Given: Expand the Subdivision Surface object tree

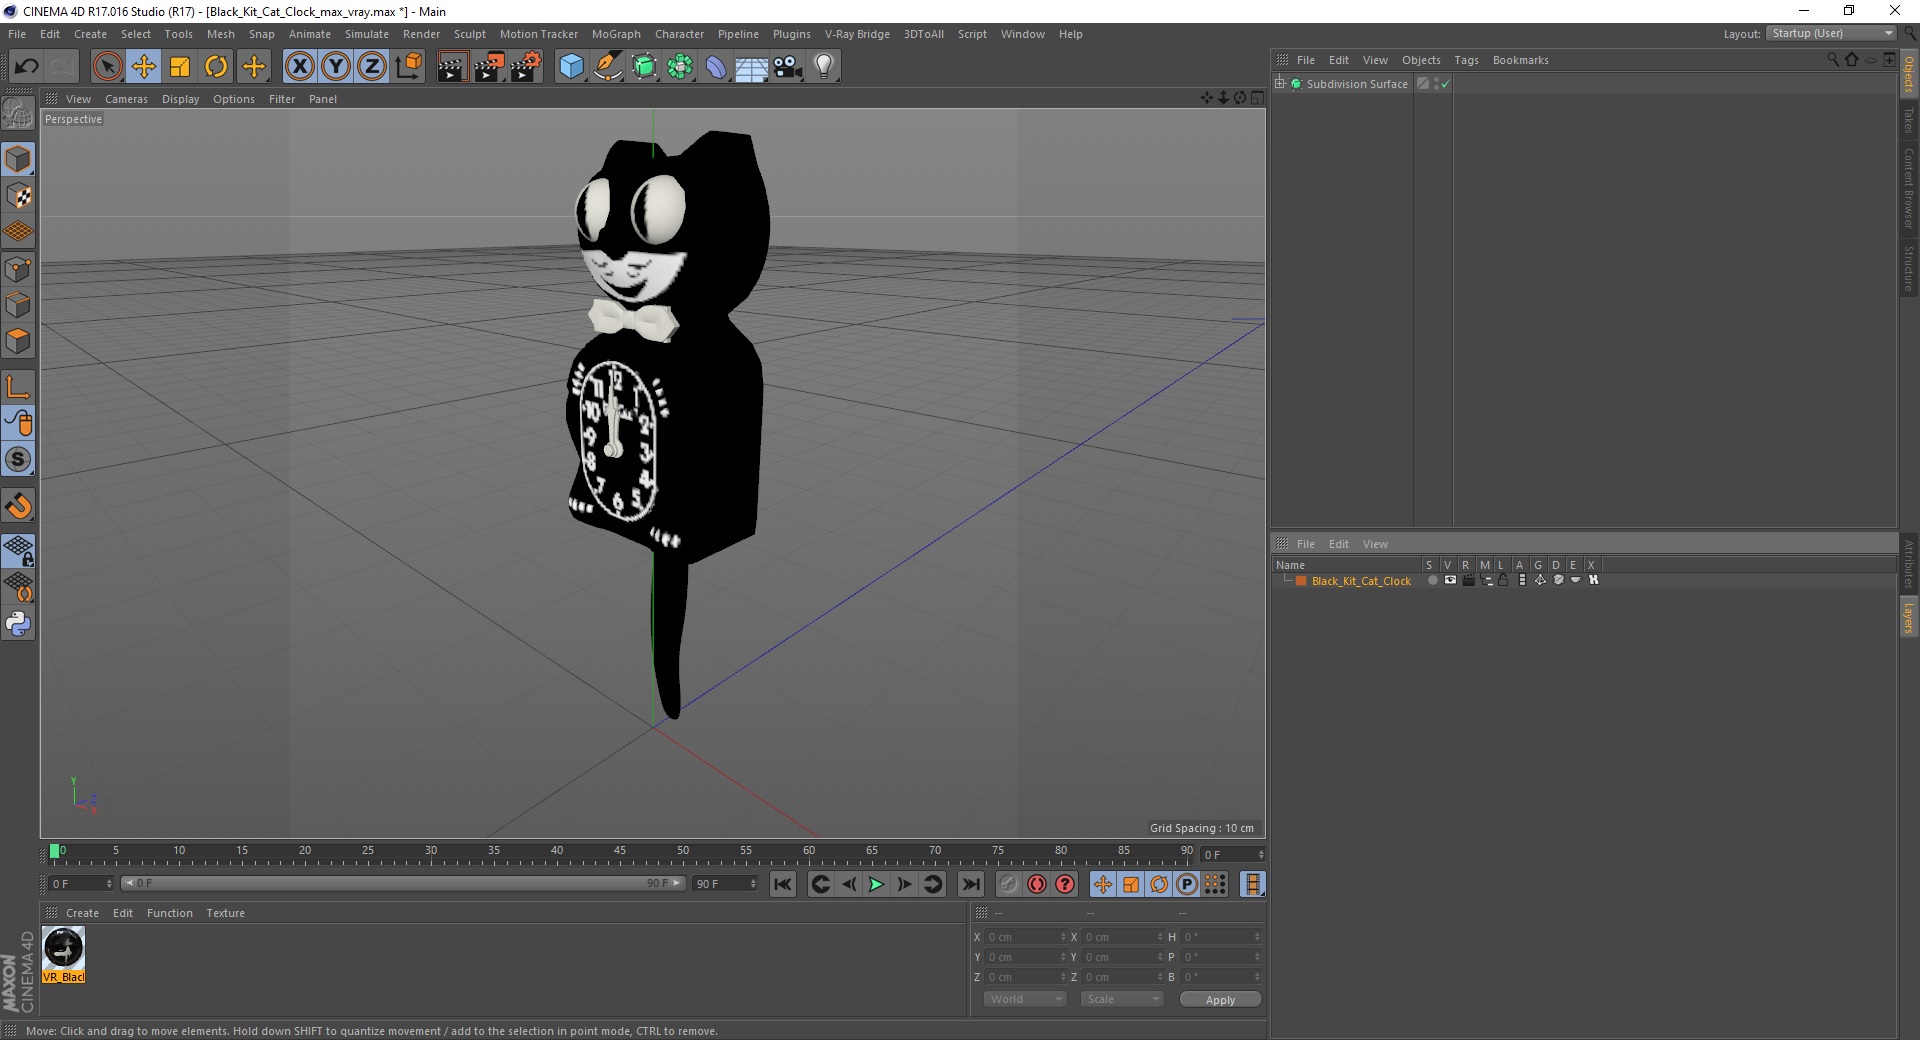Looking at the screenshot, I should (x=1280, y=84).
